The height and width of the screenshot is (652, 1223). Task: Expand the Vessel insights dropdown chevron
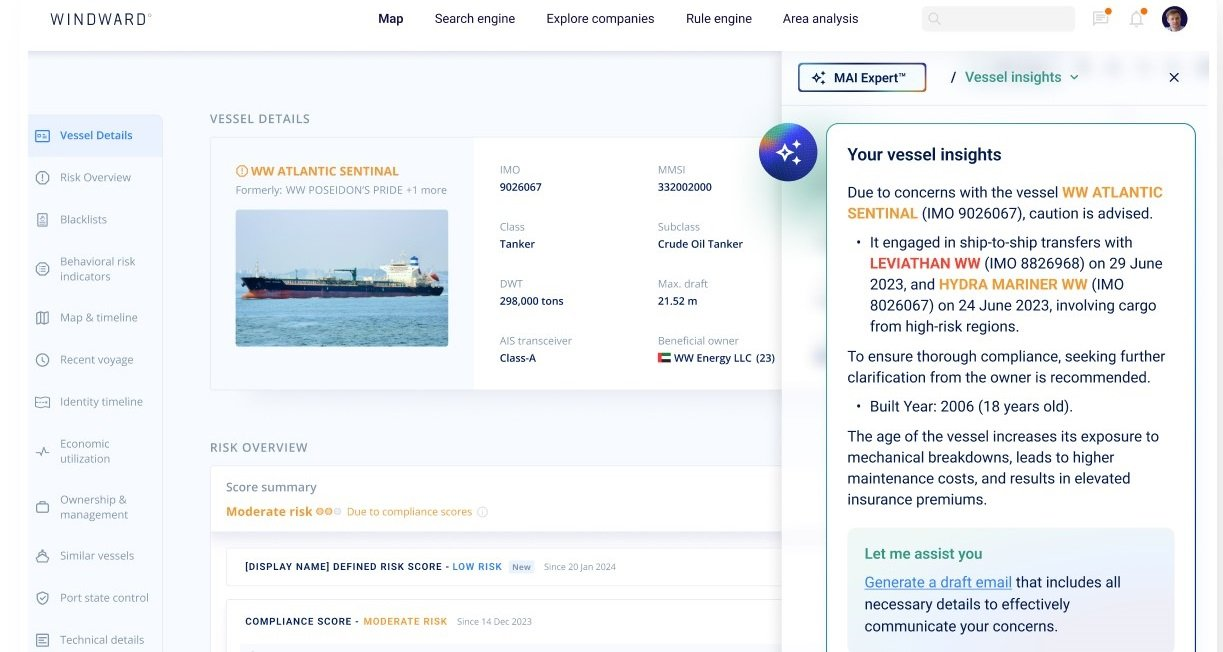[1075, 77]
